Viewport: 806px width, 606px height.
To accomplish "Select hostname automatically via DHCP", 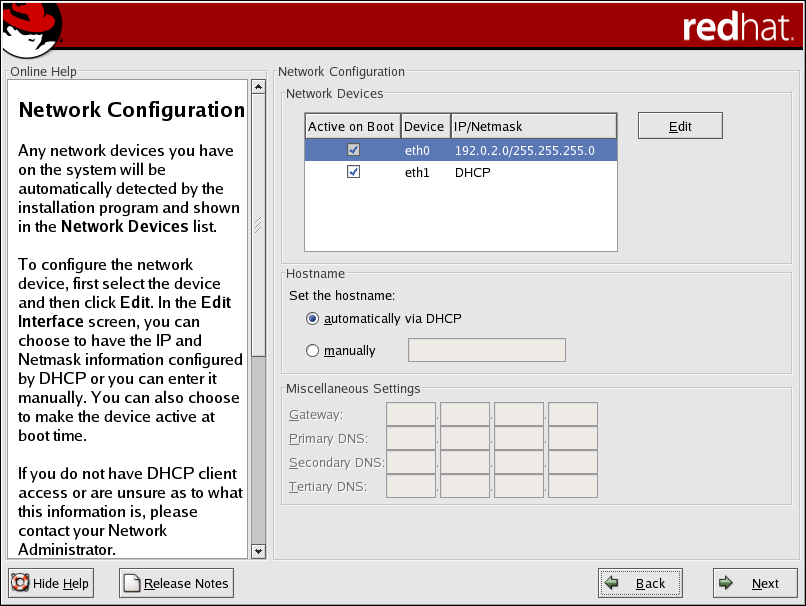I will (x=313, y=319).
